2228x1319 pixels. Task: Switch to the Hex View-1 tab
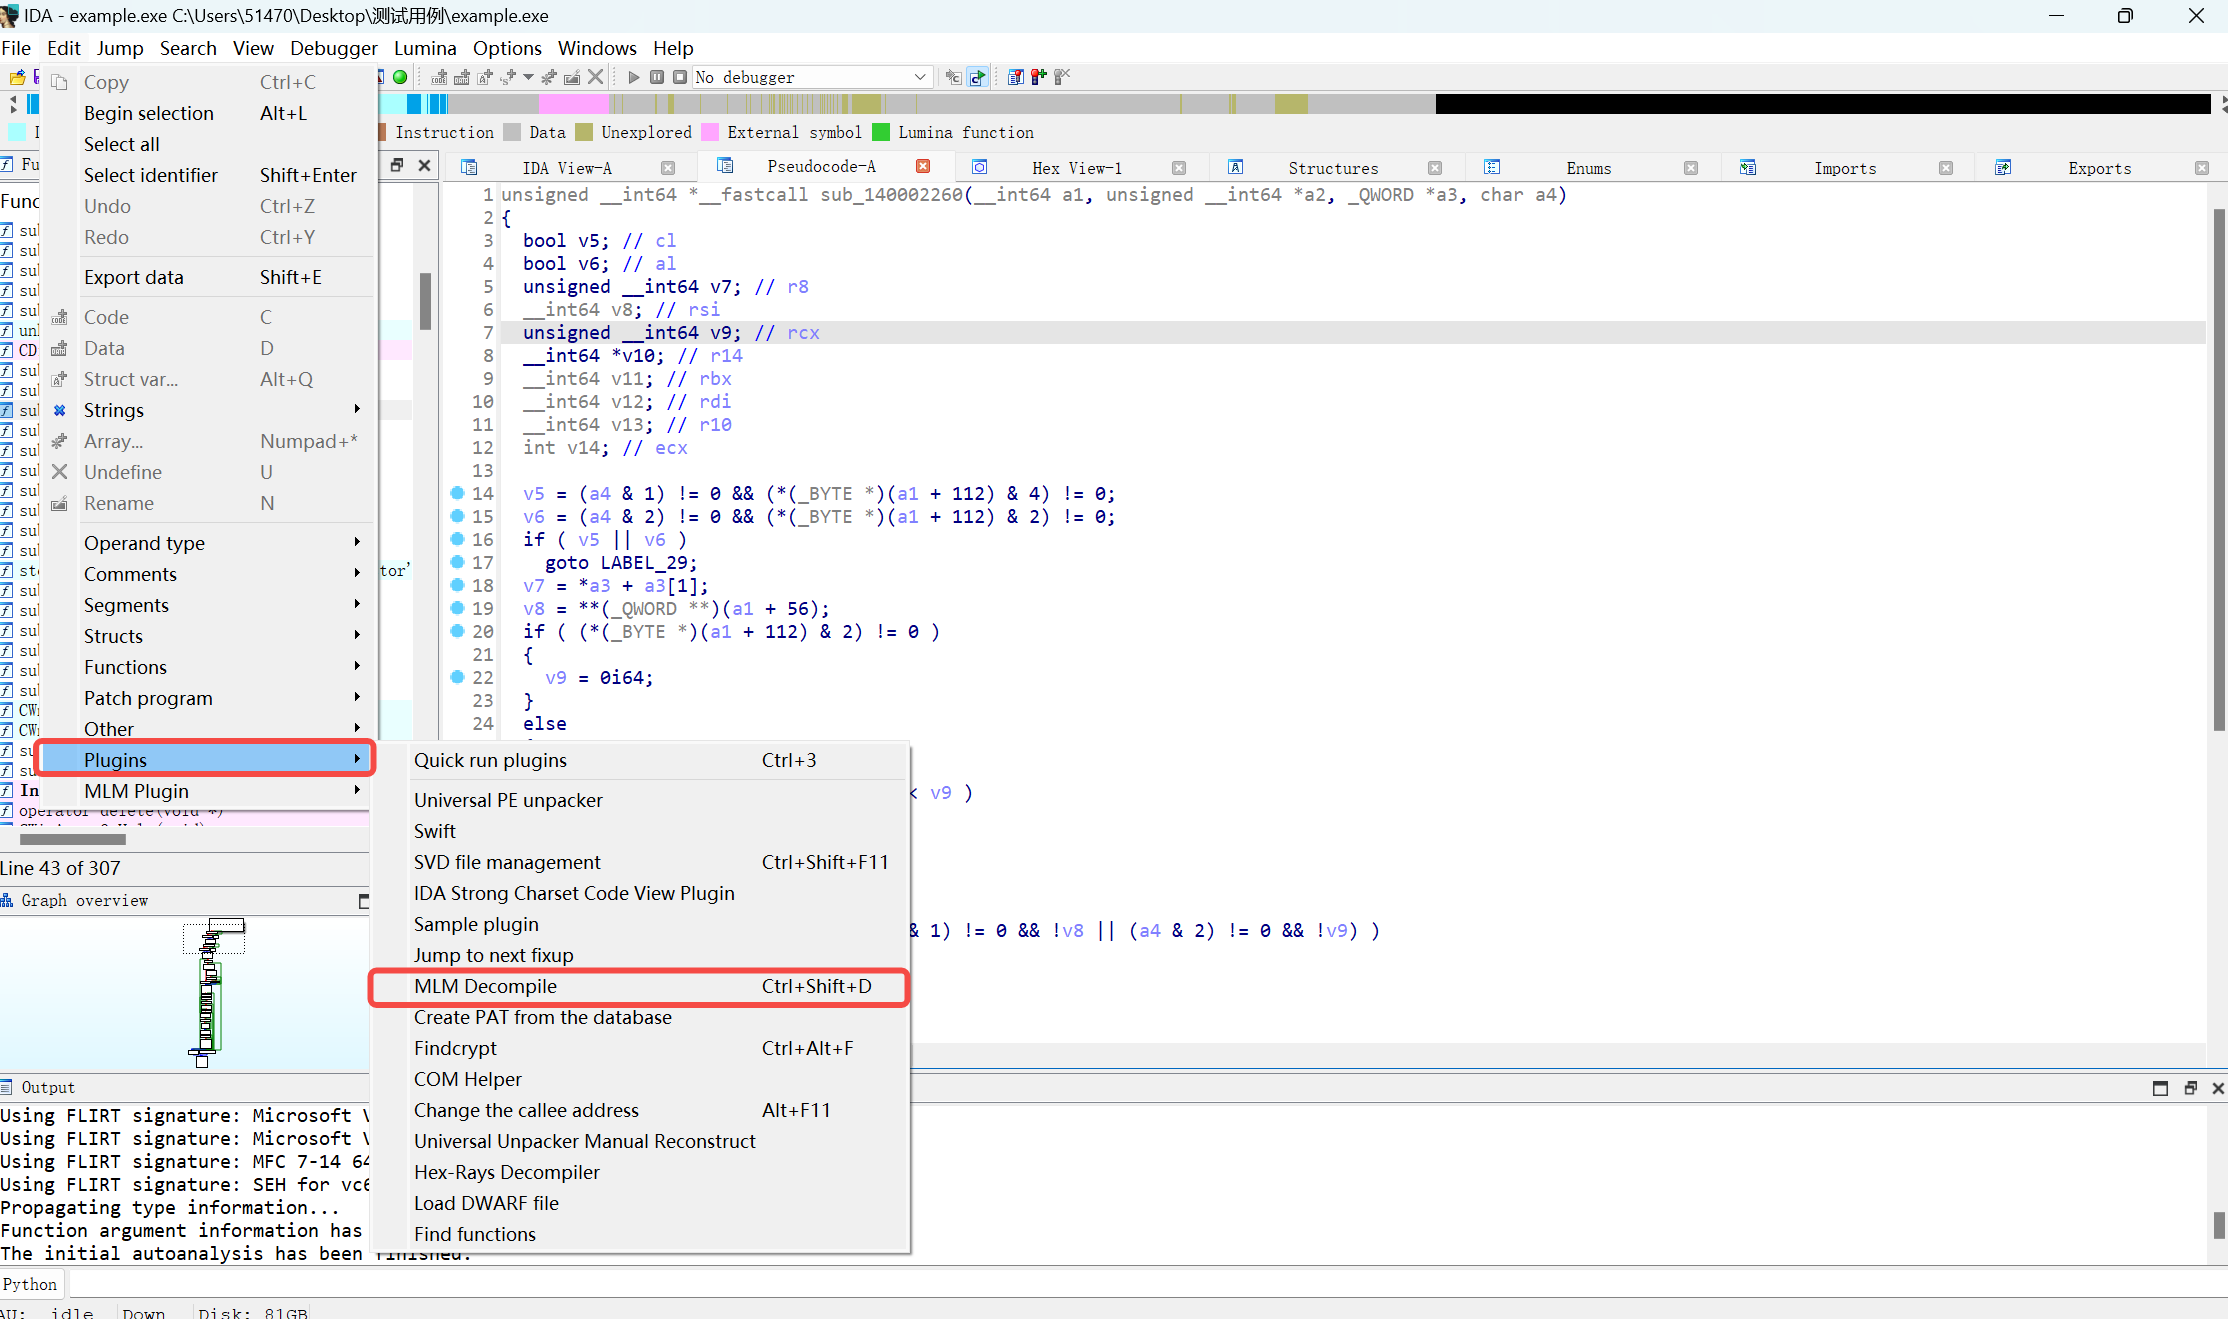coord(1077,168)
